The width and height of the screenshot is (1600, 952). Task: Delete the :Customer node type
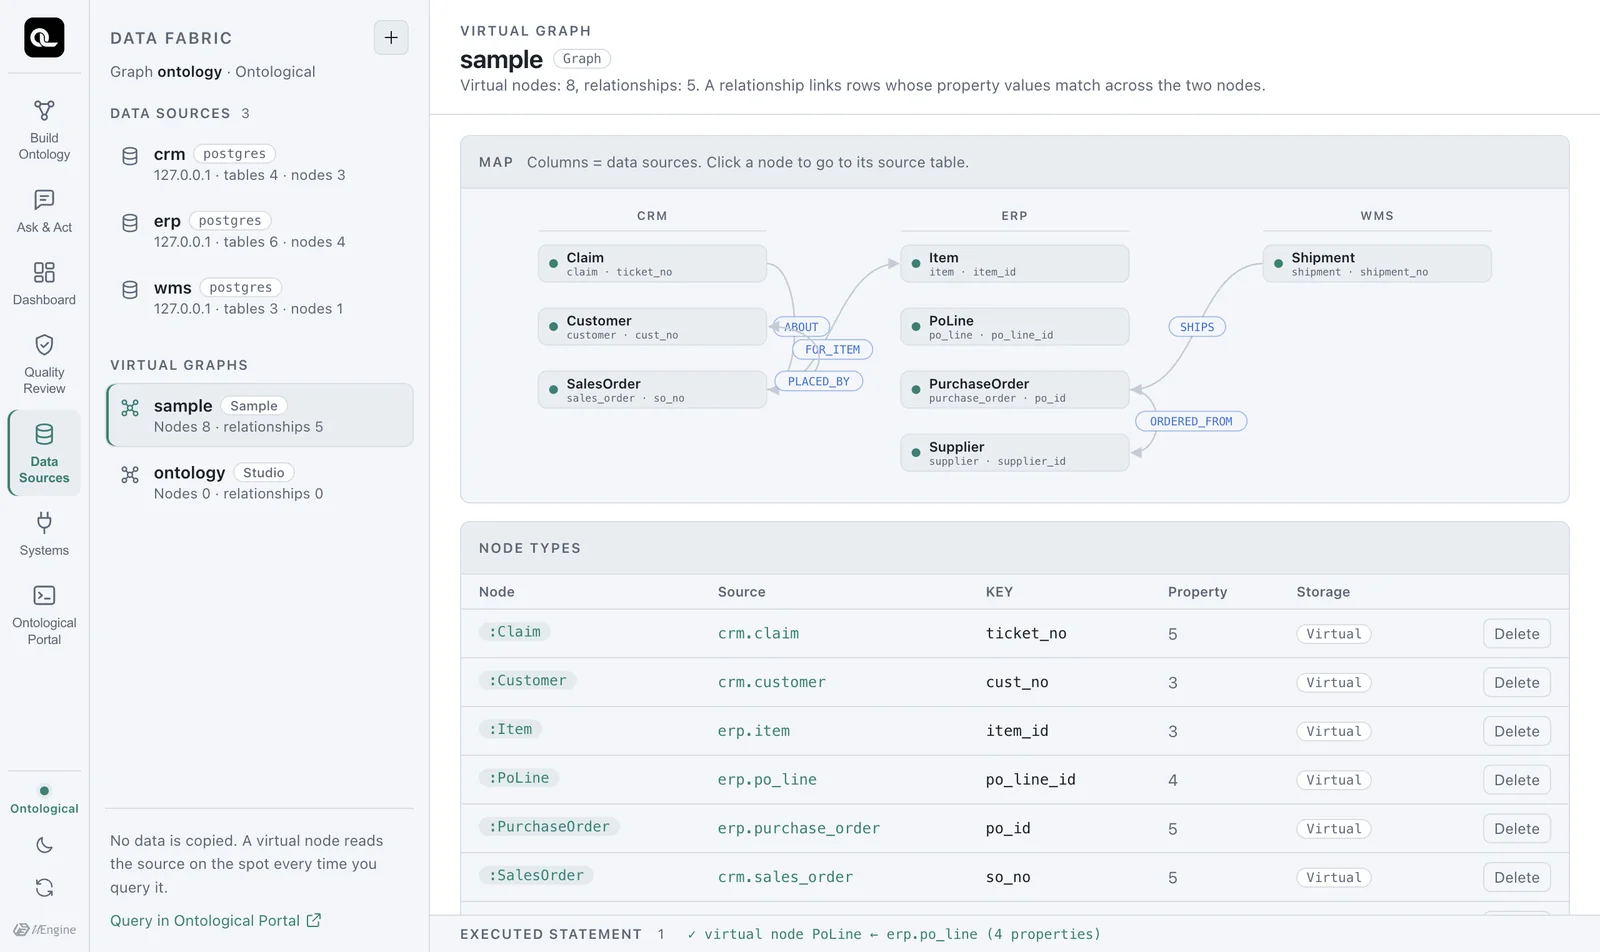[x=1516, y=683]
